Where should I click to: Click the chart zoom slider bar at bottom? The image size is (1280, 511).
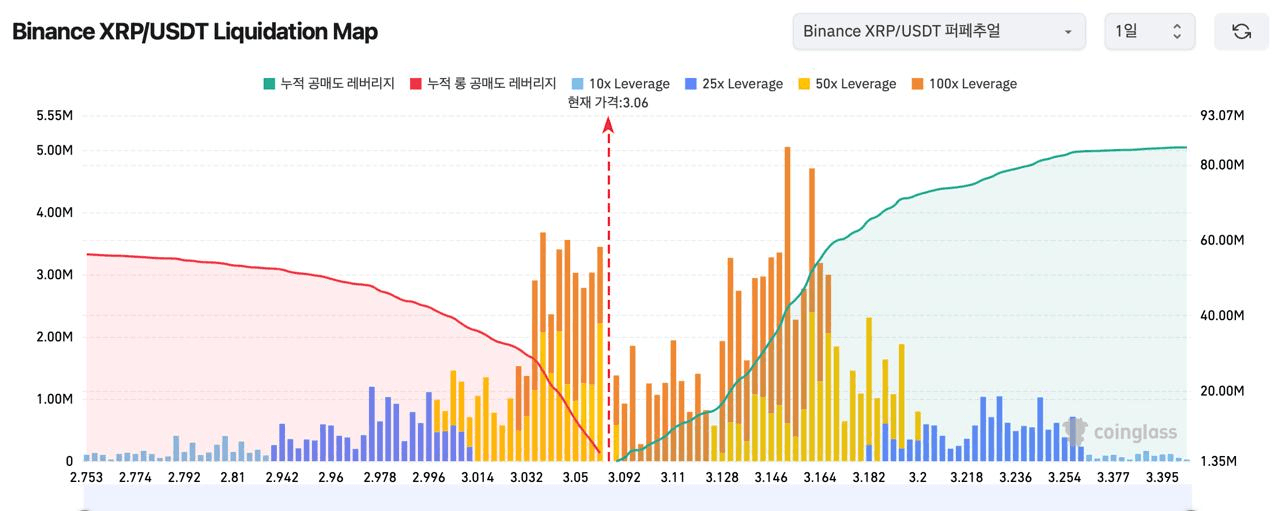pos(637,498)
